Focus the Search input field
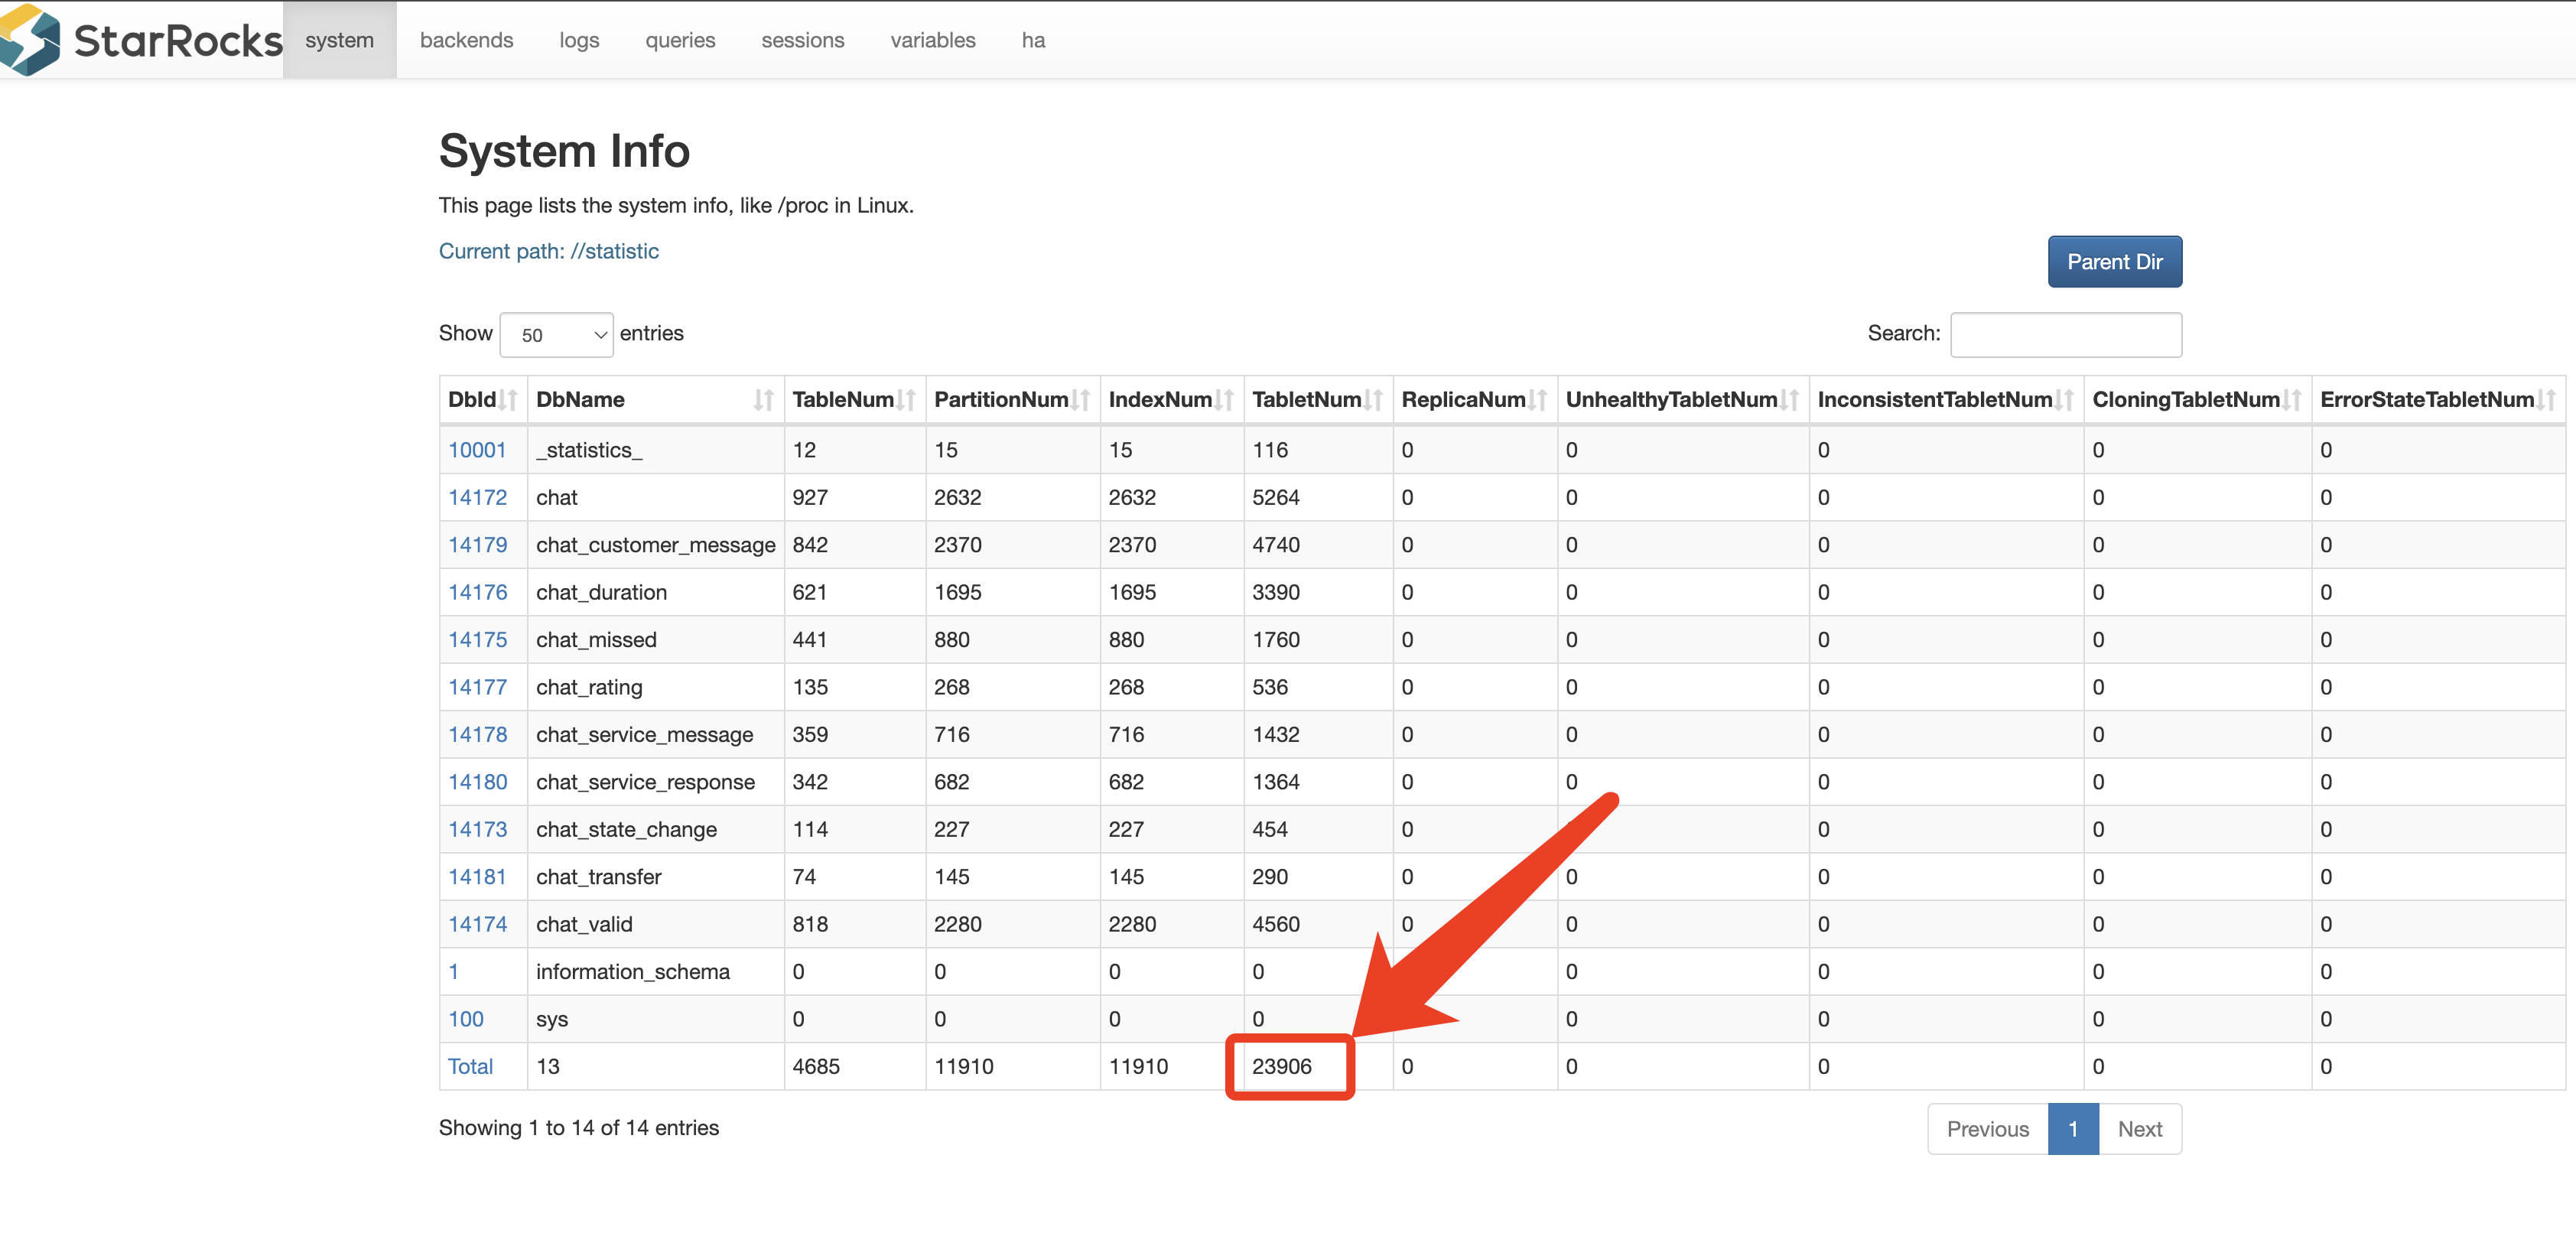This screenshot has width=2576, height=1233. [x=2065, y=335]
